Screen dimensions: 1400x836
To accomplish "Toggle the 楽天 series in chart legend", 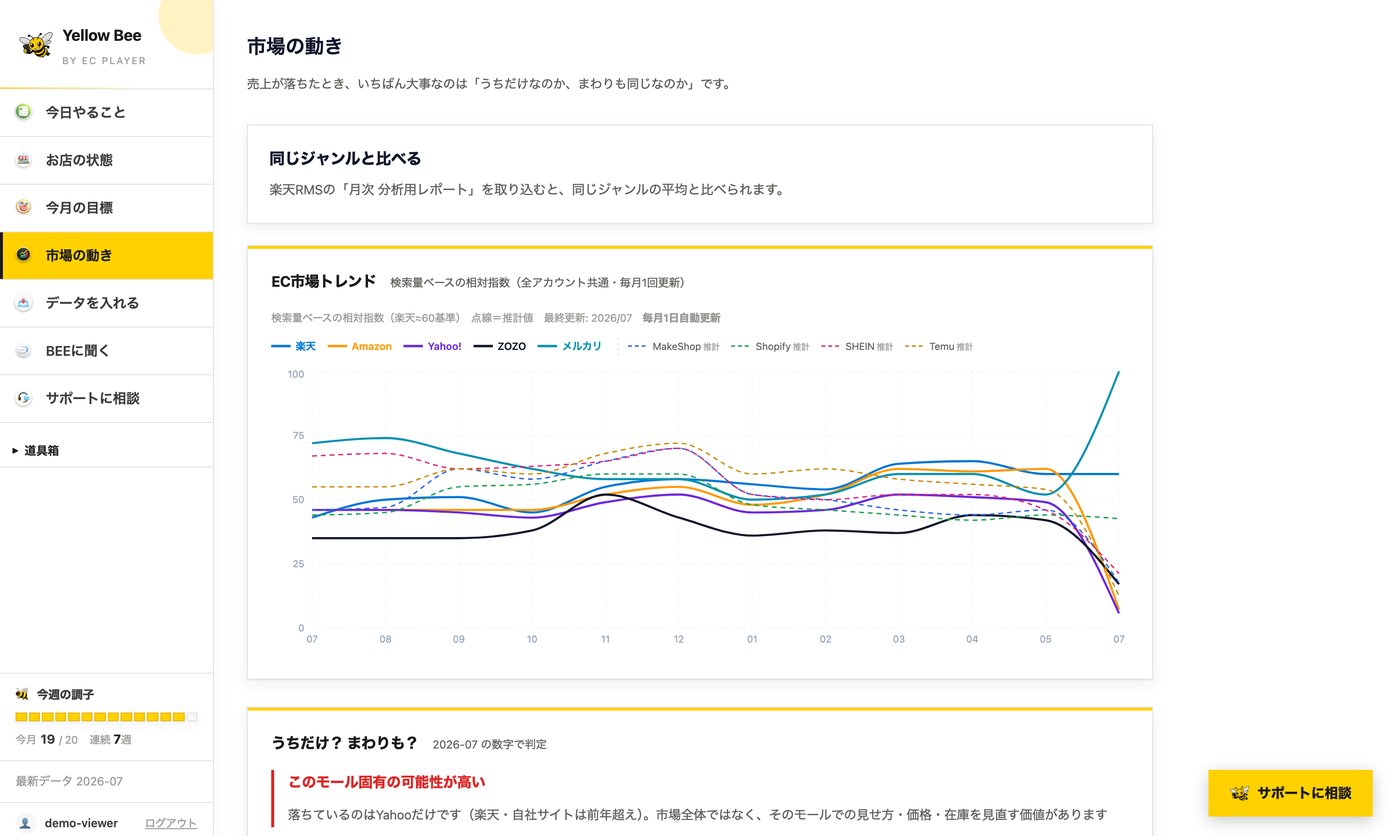I will pyautogui.click(x=294, y=346).
